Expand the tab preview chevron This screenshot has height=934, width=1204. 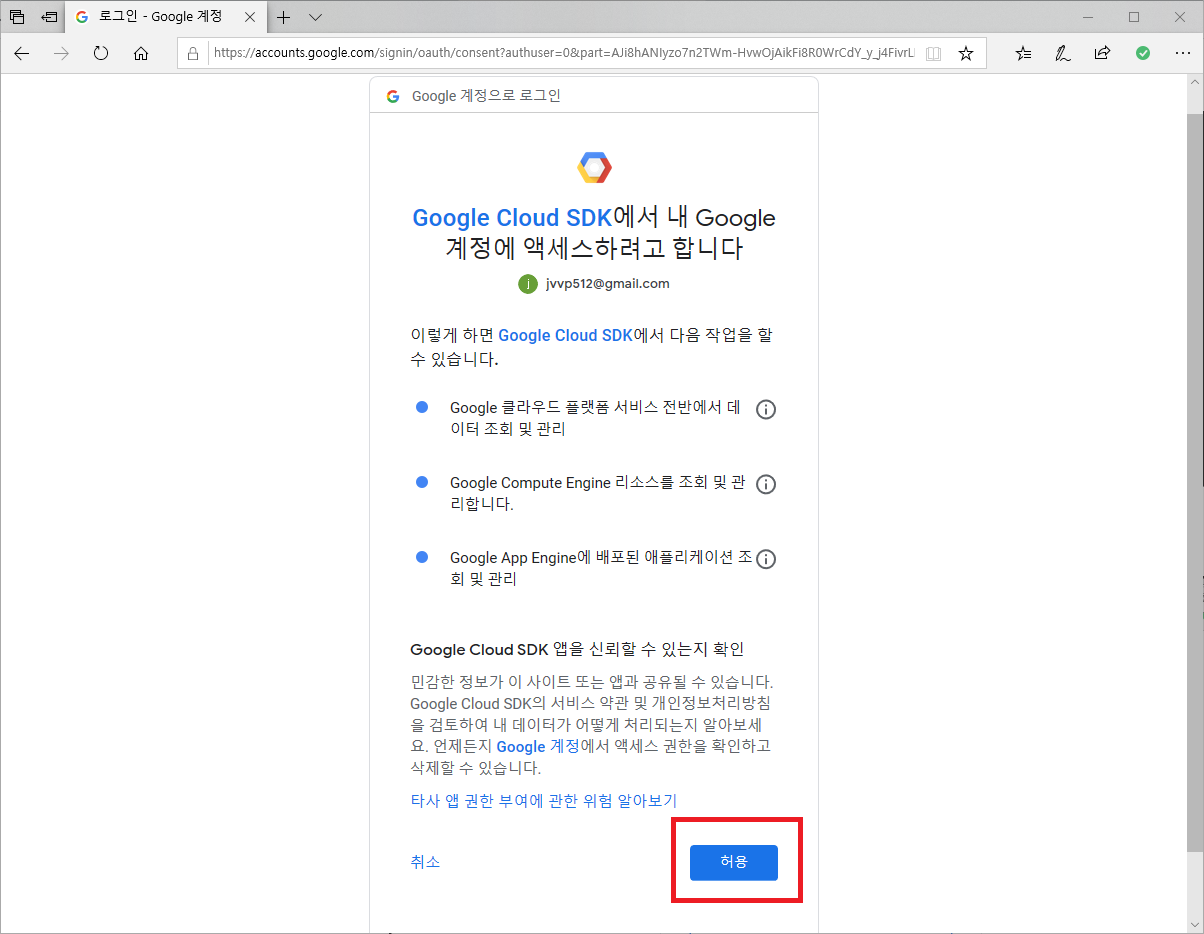coord(315,17)
